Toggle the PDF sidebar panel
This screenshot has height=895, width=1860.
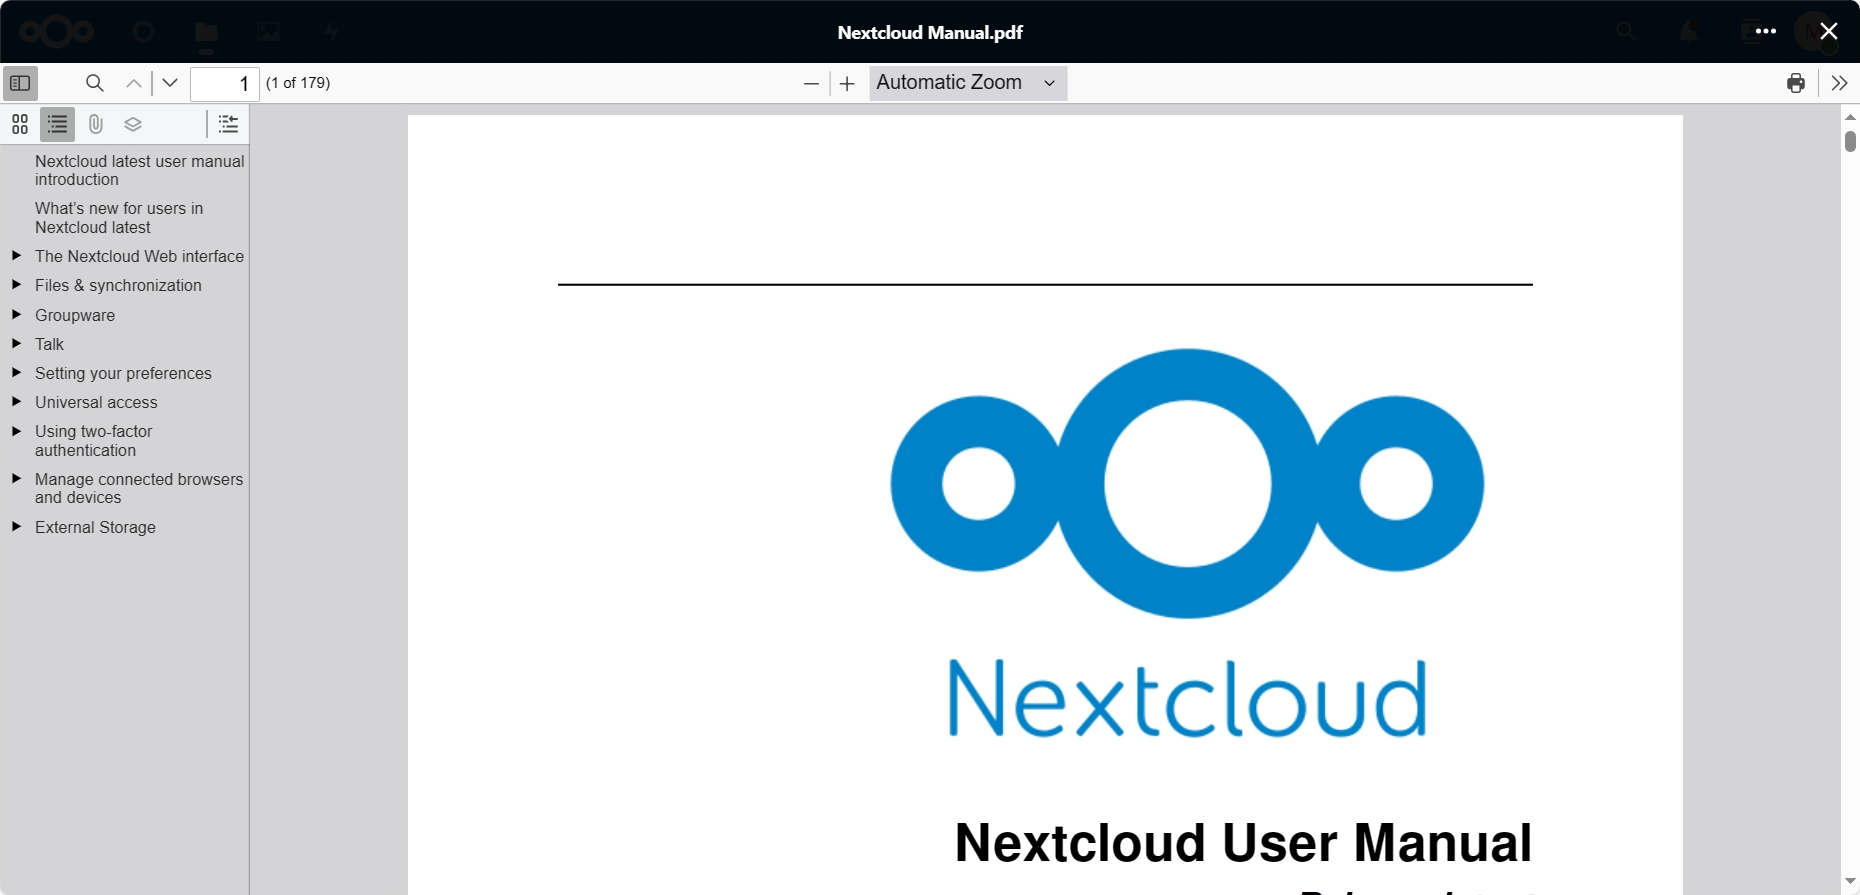(x=20, y=83)
